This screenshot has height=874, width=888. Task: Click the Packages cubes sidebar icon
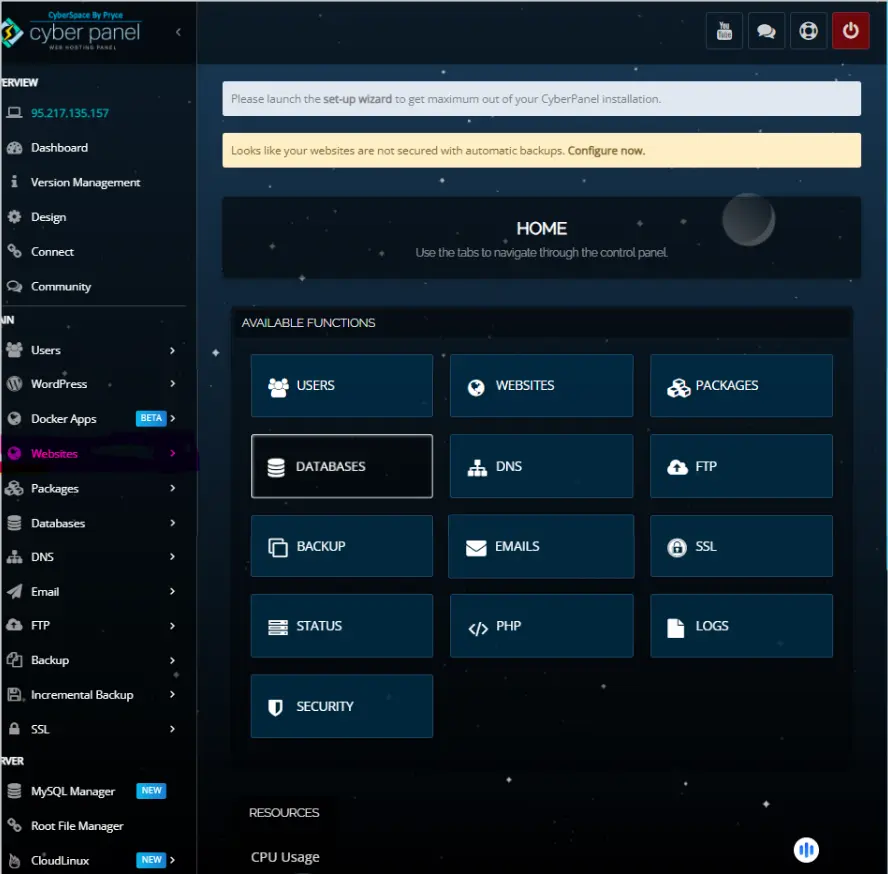(x=14, y=488)
